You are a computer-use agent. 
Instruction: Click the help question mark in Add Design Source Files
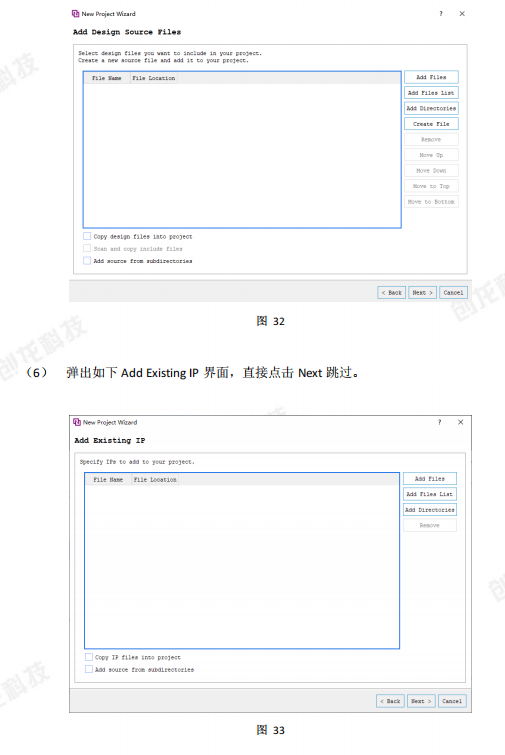[x=440, y=13]
